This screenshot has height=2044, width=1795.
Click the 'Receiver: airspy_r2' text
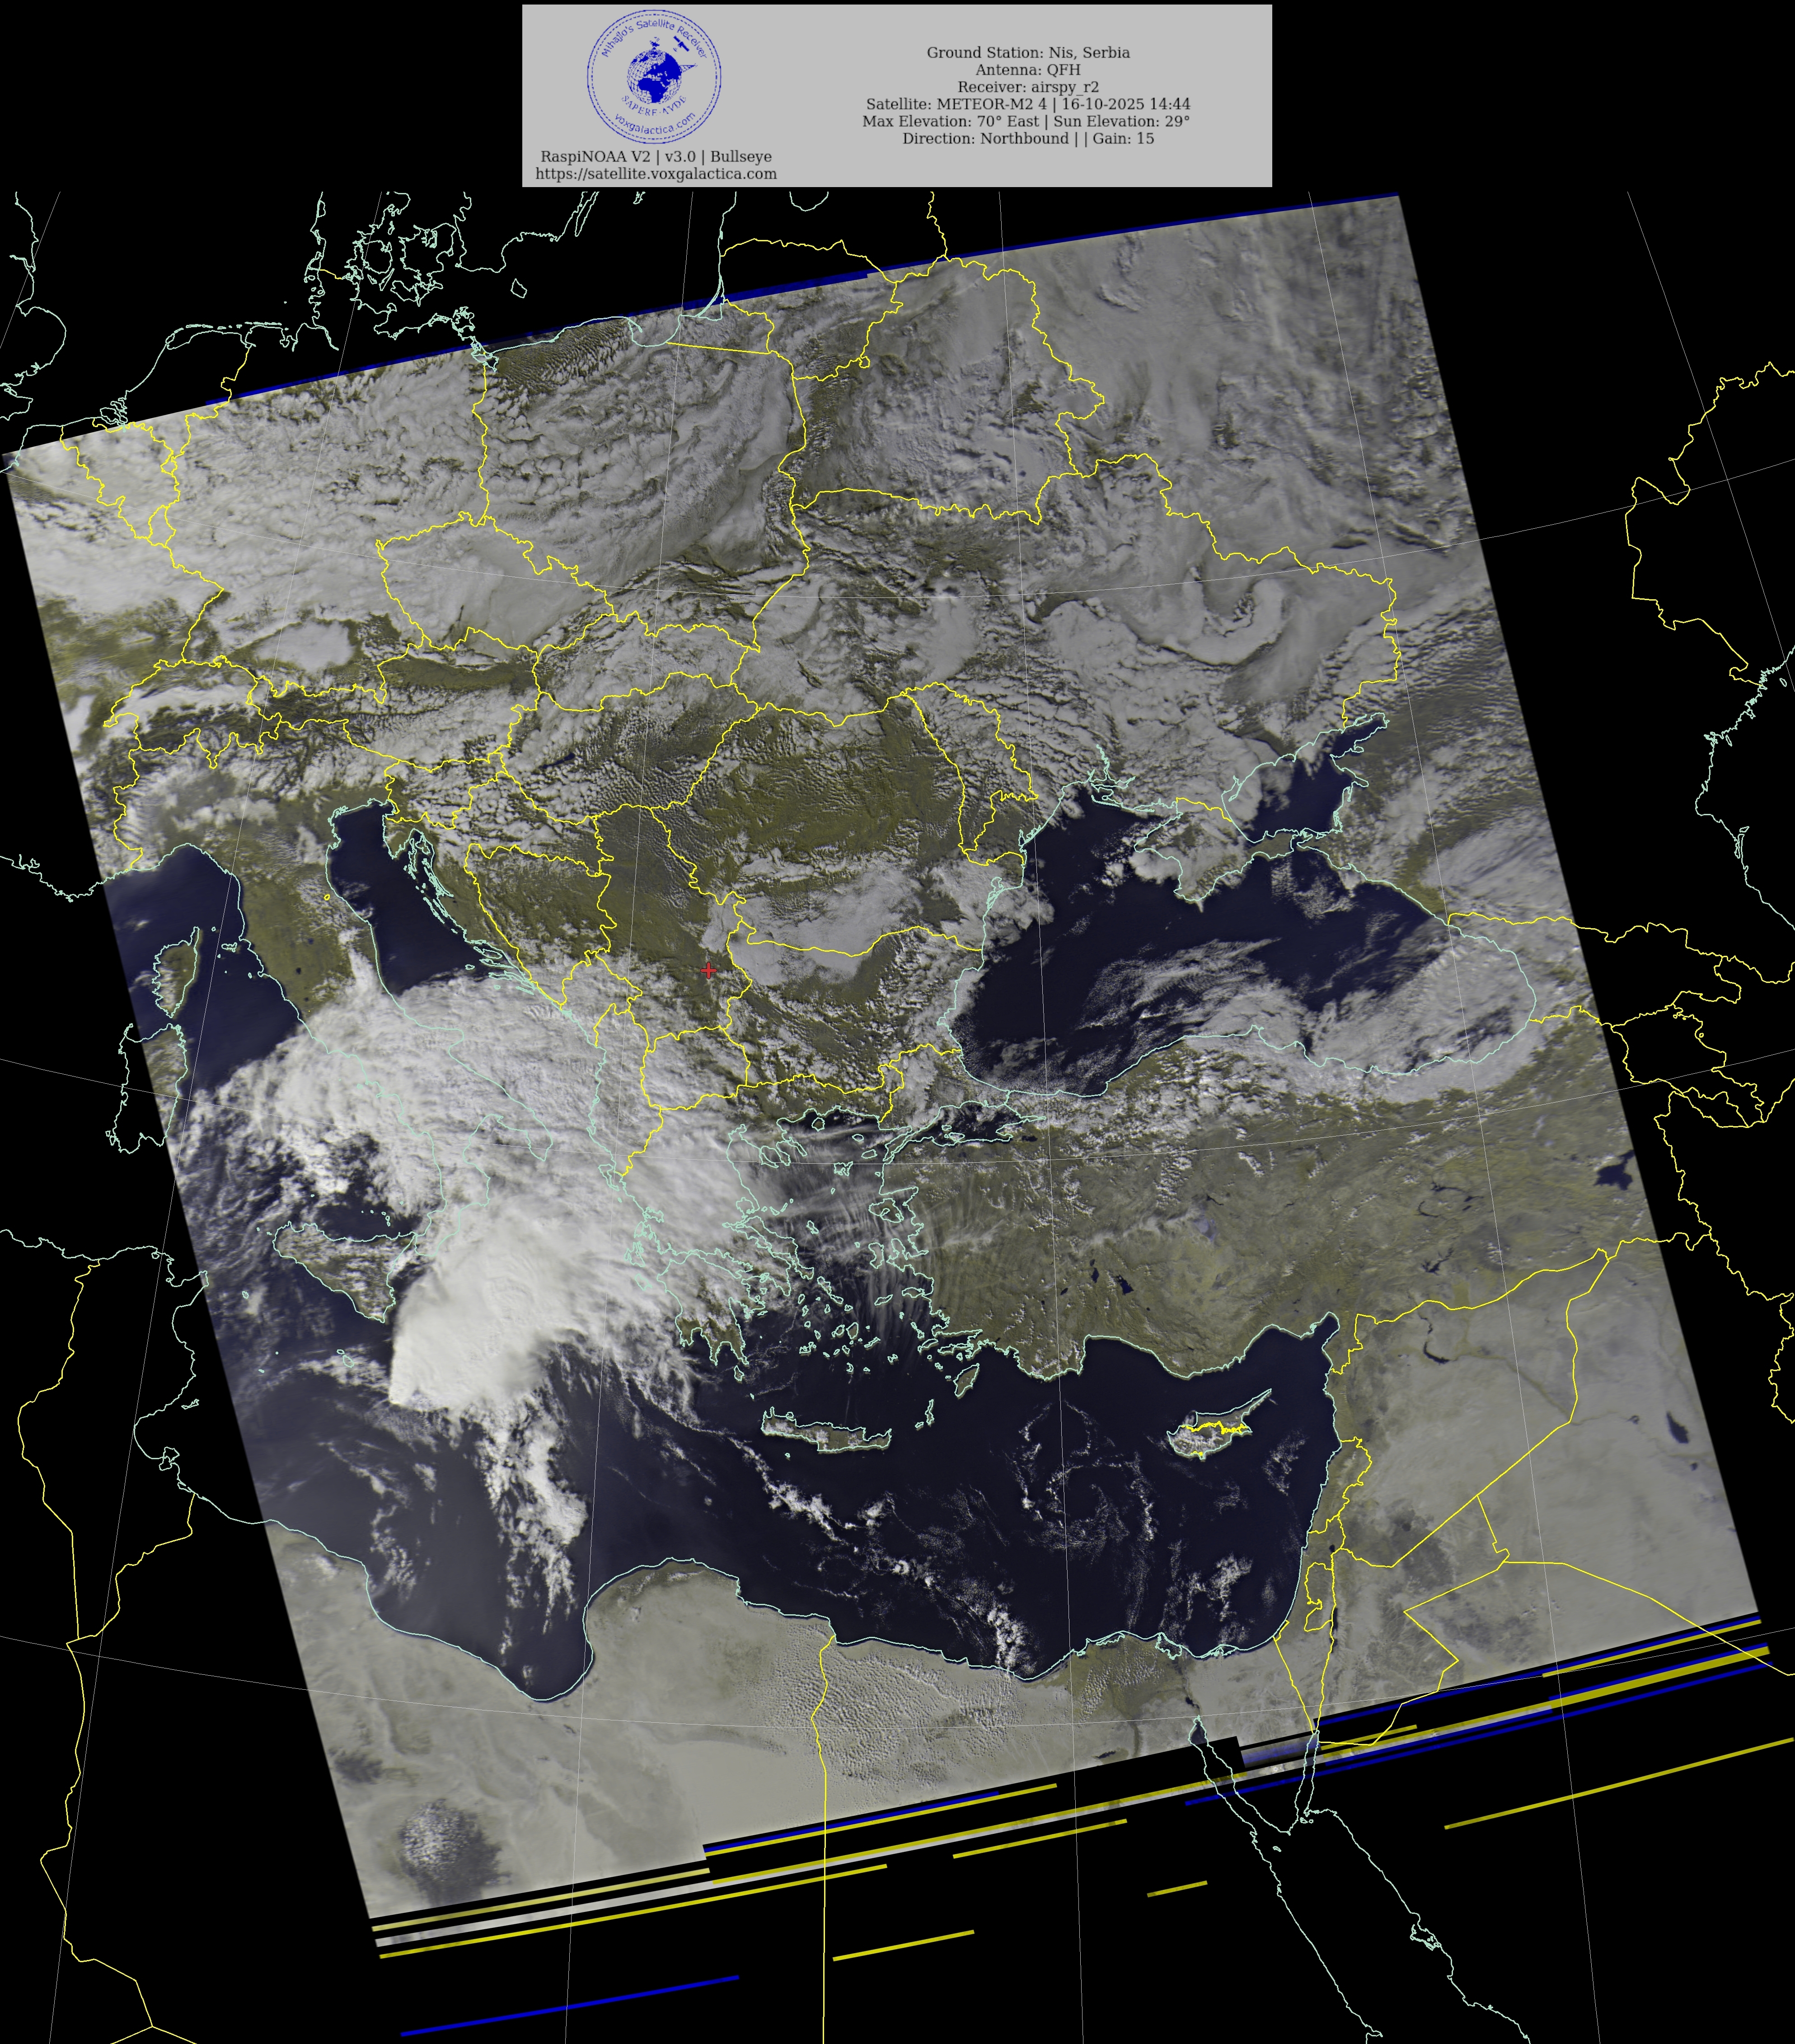tap(1028, 87)
